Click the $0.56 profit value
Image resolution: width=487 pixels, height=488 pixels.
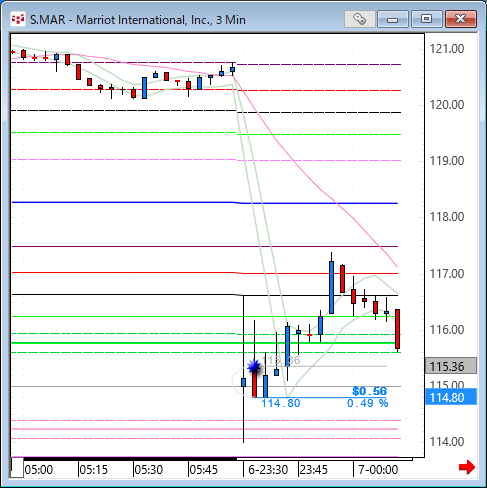[x=369, y=391]
